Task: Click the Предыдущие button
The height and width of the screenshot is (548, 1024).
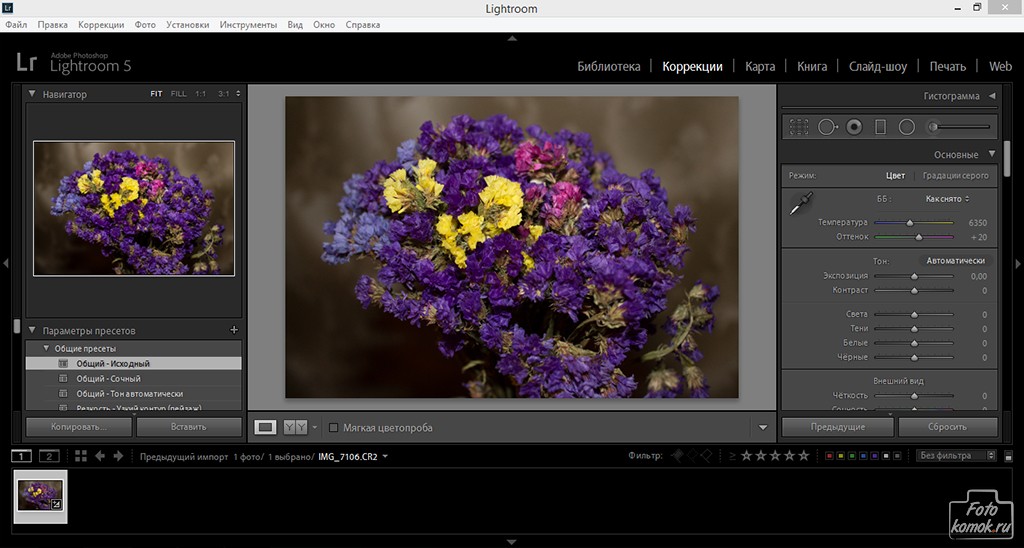Action: pos(838,427)
